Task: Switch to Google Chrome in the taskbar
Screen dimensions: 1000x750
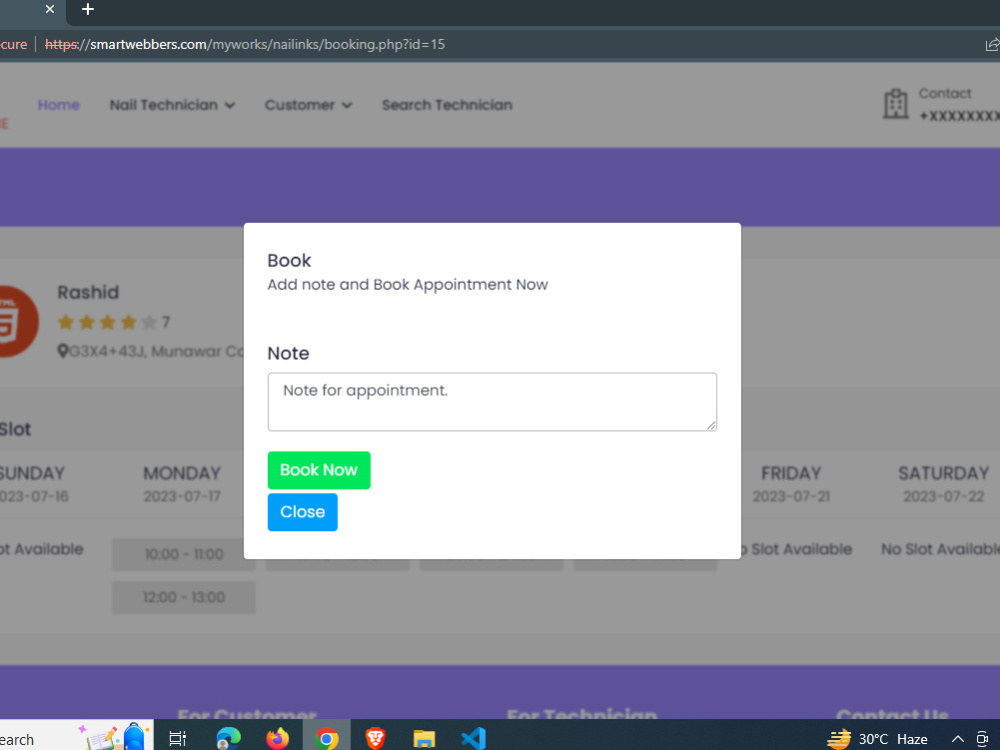Action: pos(327,739)
